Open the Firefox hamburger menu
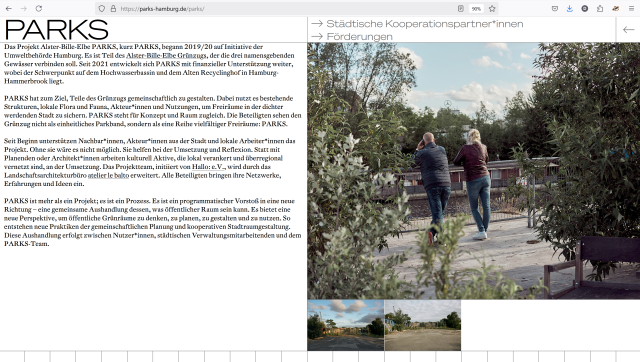The height and width of the screenshot is (362, 640). 631,9
